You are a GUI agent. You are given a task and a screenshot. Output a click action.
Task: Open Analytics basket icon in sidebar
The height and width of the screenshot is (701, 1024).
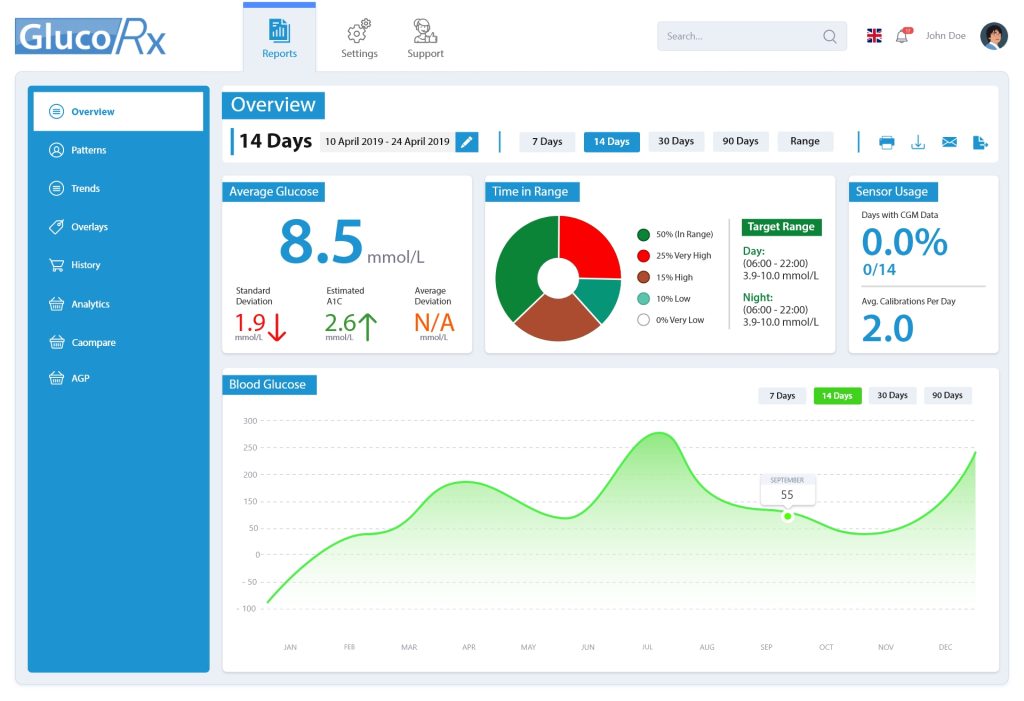[56, 304]
